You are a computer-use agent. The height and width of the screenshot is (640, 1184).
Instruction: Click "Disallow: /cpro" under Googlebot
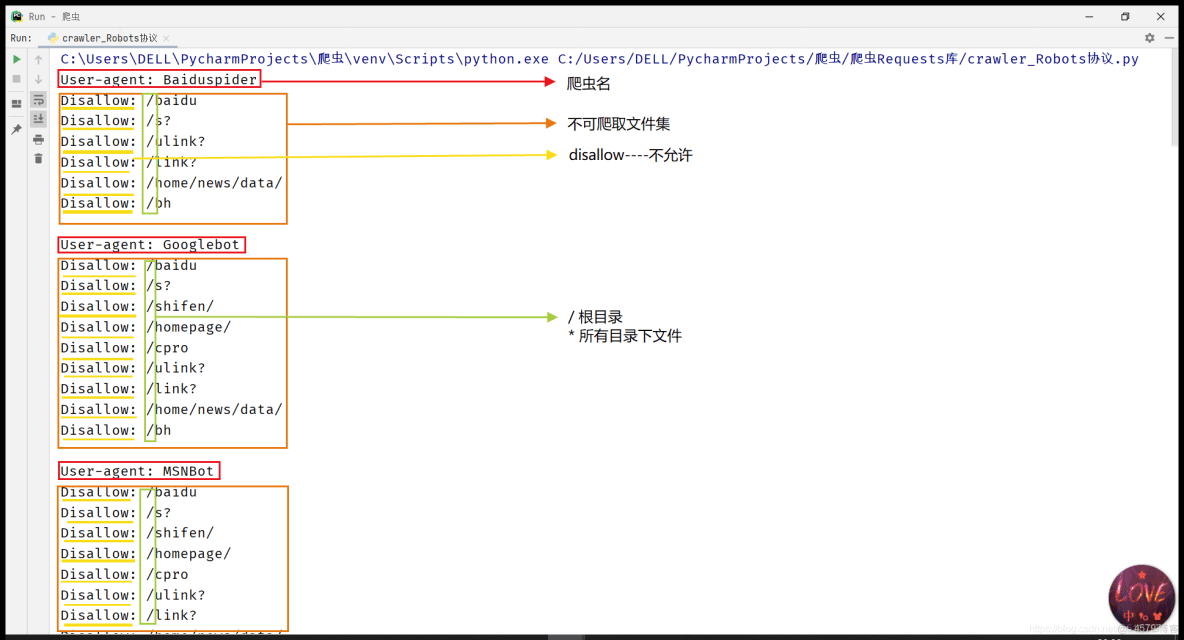(x=125, y=348)
